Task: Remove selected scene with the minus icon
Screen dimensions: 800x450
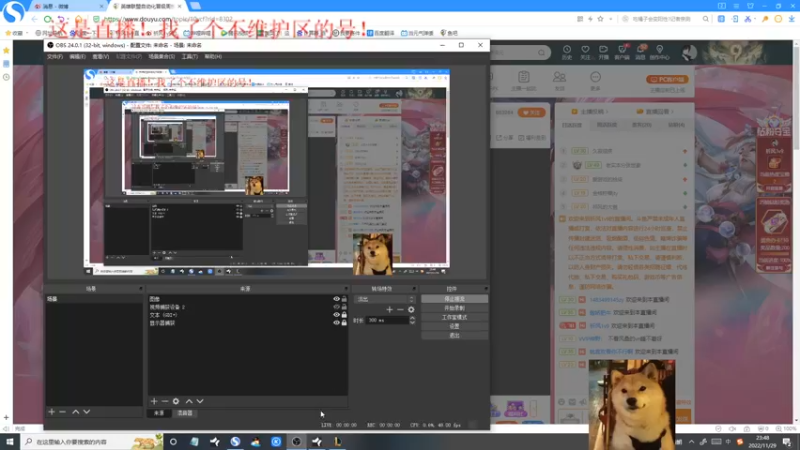Action: pyautogui.click(x=62, y=412)
